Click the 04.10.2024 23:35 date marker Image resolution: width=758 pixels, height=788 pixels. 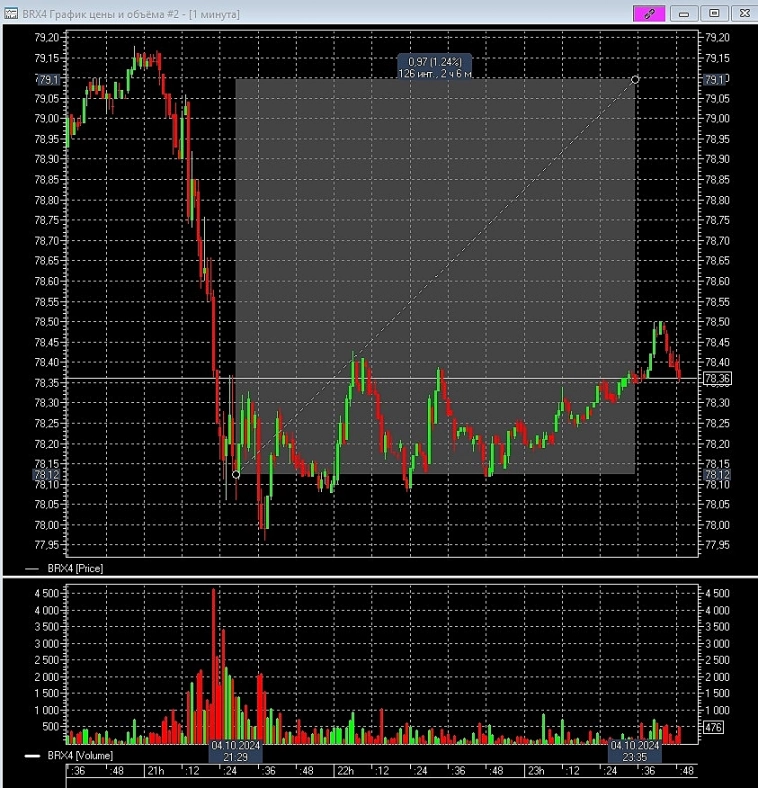tap(634, 751)
